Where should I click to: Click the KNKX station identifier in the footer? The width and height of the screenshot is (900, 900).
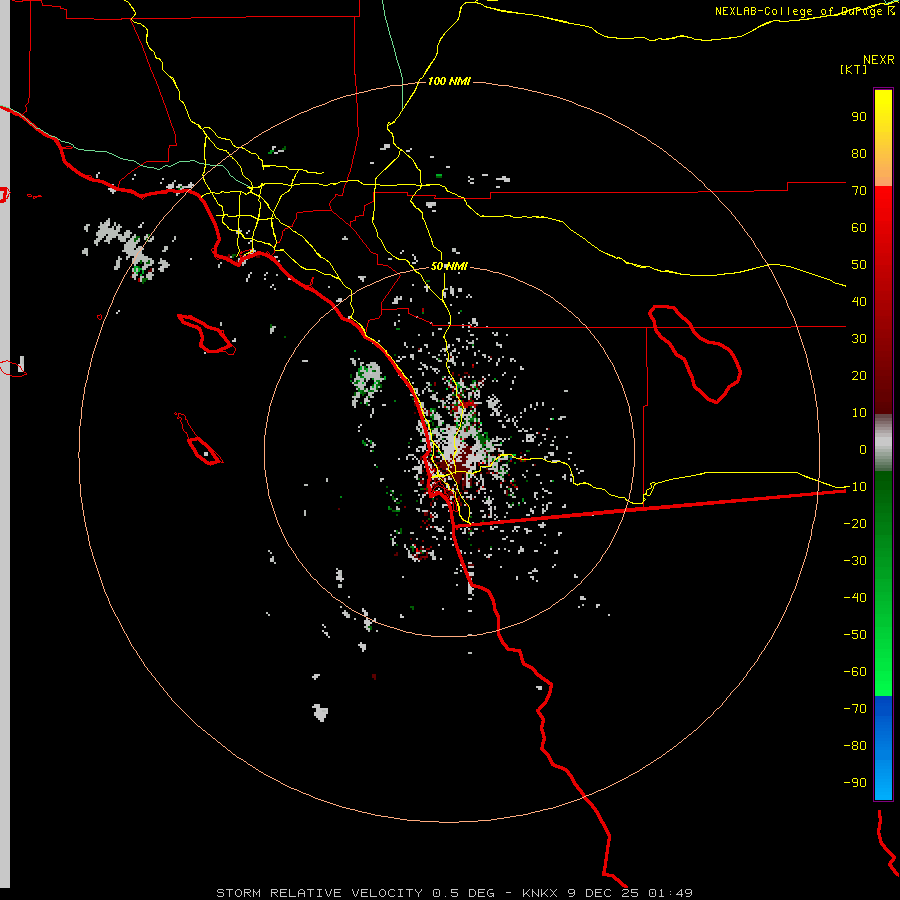[x=540, y=893]
